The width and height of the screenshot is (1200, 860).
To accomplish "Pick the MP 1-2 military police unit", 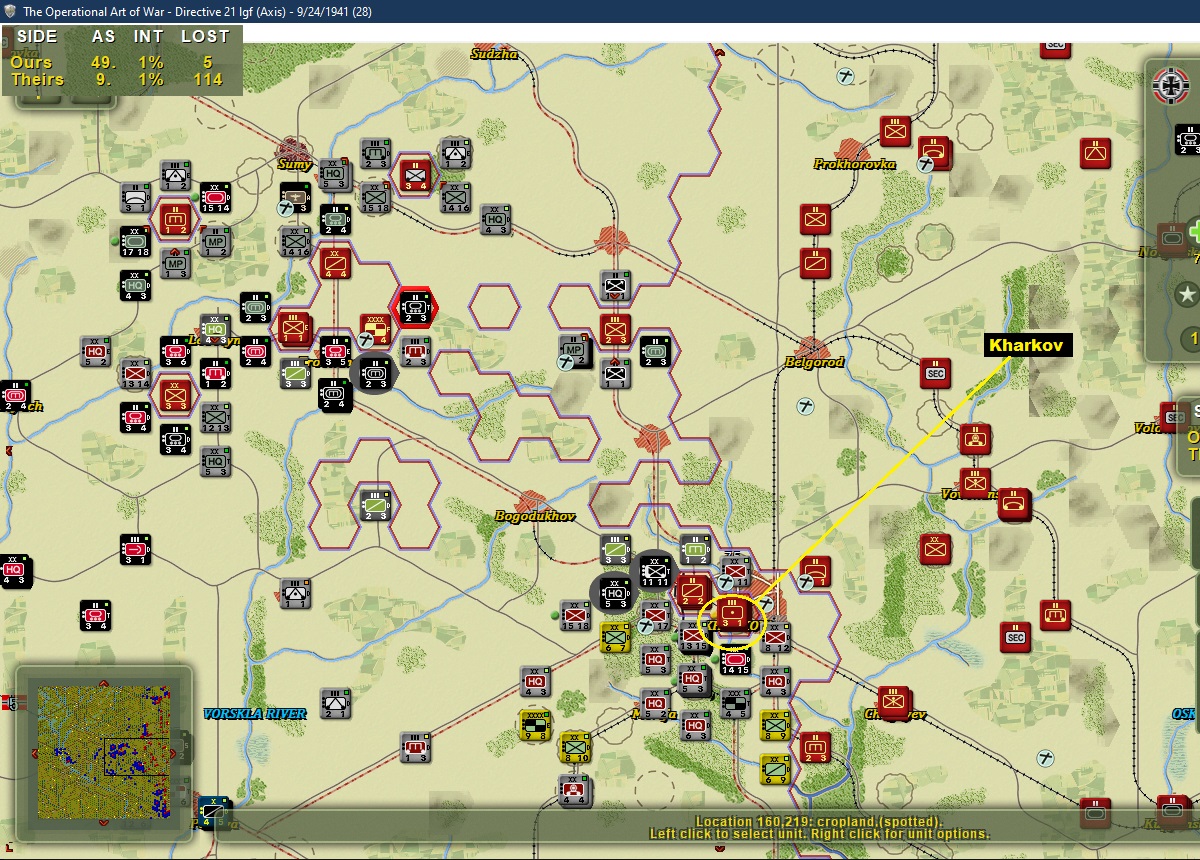I will 215,241.
